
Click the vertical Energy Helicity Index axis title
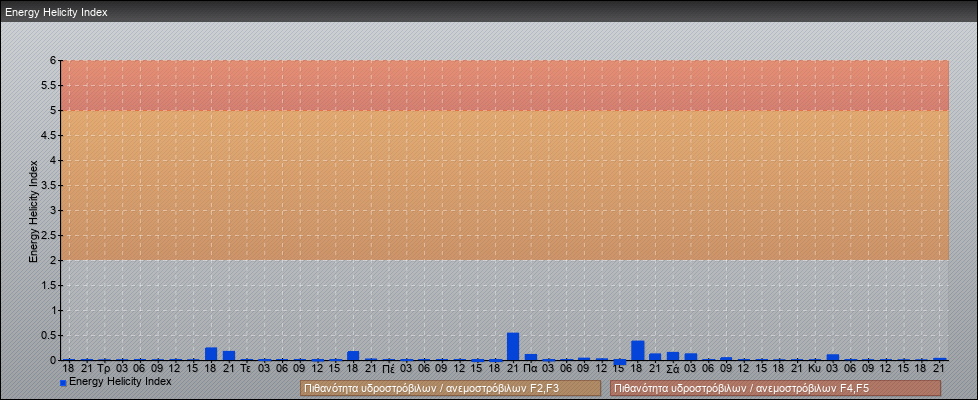pyautogui.click(x=34, y=210)
